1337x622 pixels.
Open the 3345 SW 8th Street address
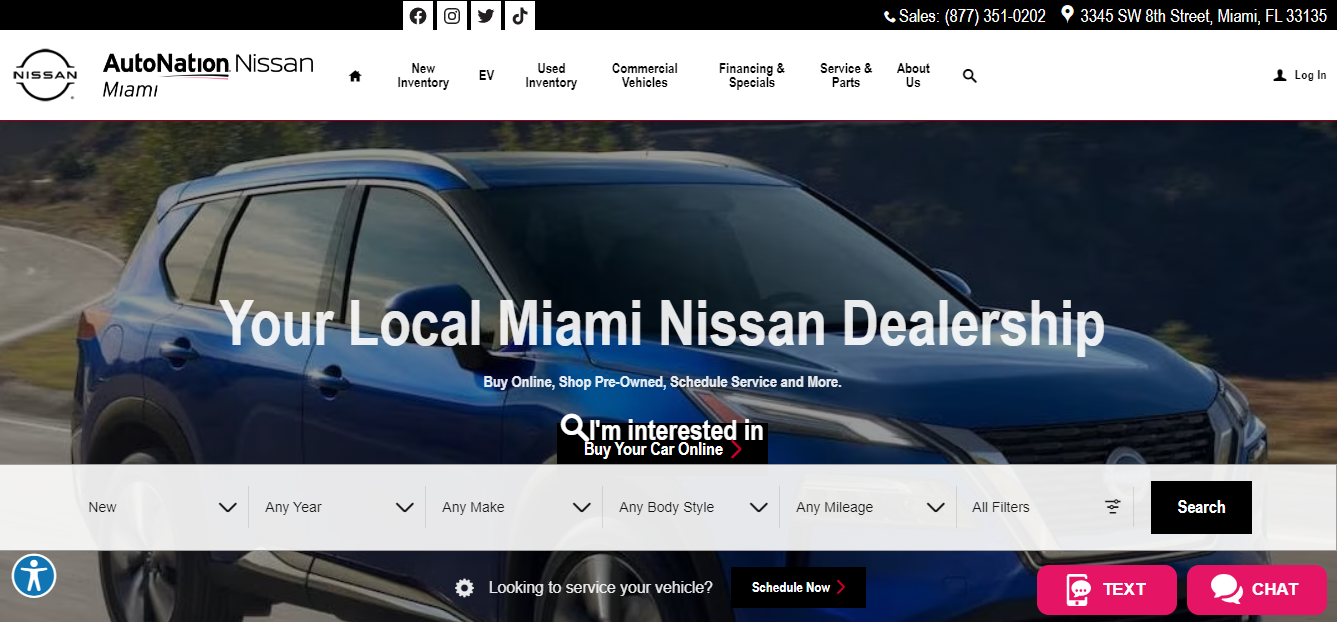pos(1203,16)
